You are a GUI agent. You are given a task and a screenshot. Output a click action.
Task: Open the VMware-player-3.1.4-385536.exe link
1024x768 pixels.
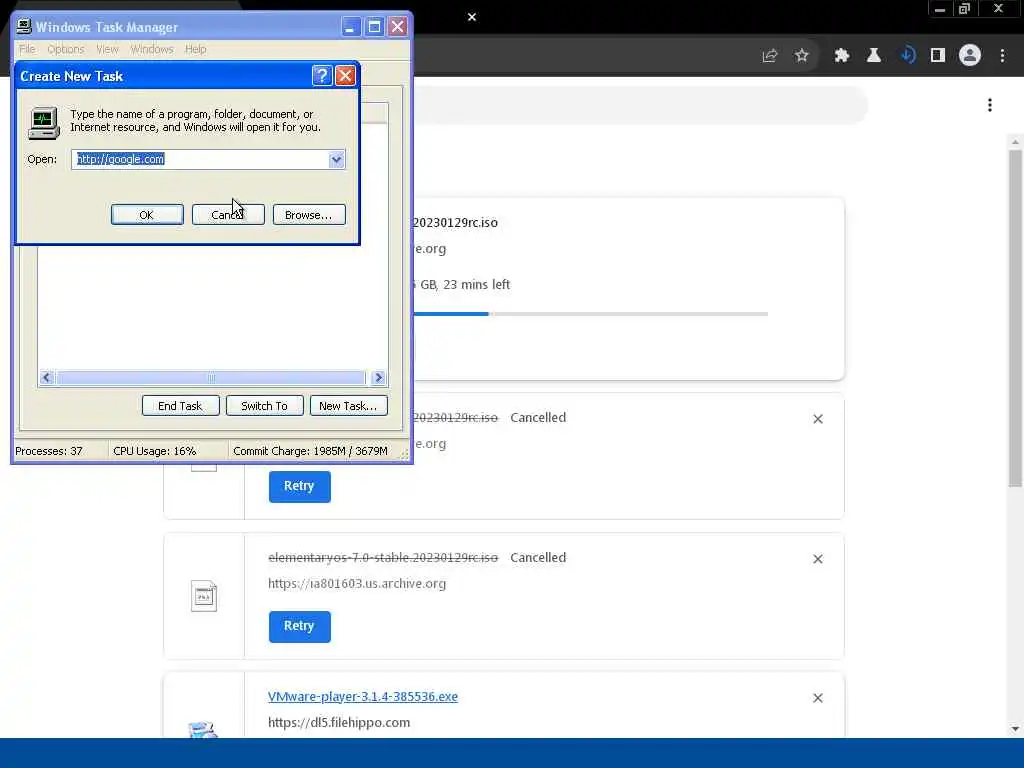(362, 697)
